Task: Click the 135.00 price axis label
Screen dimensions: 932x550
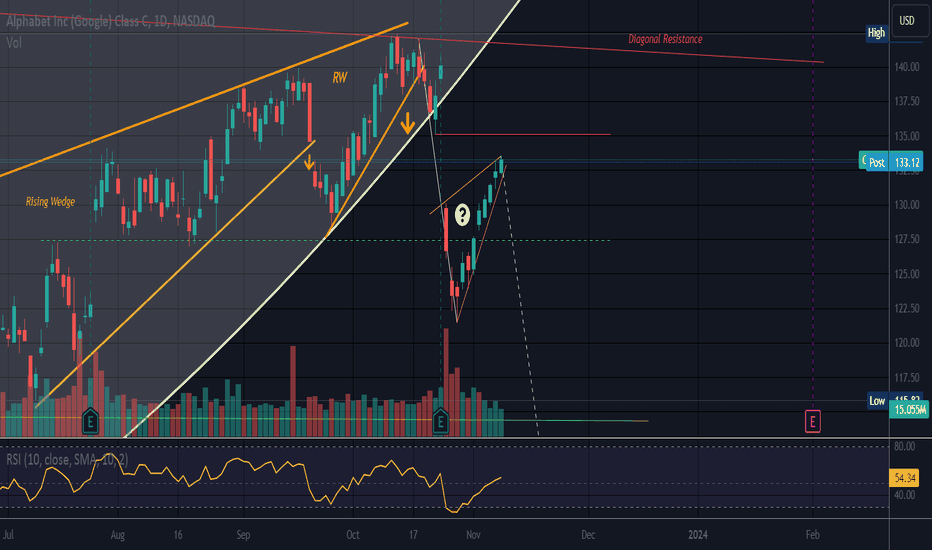Action: coord(907,136)
